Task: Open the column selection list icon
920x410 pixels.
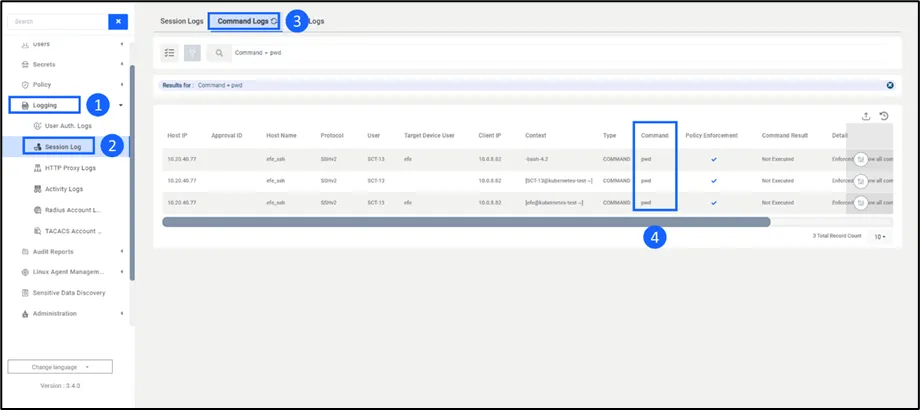Action: 170,53
